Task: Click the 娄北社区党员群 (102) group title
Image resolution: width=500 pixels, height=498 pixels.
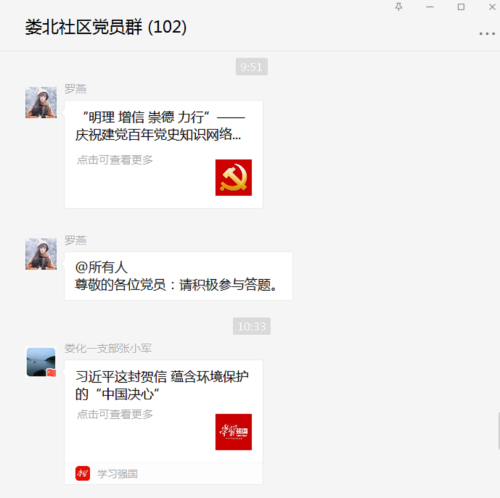Action: [x=106, y=27]
